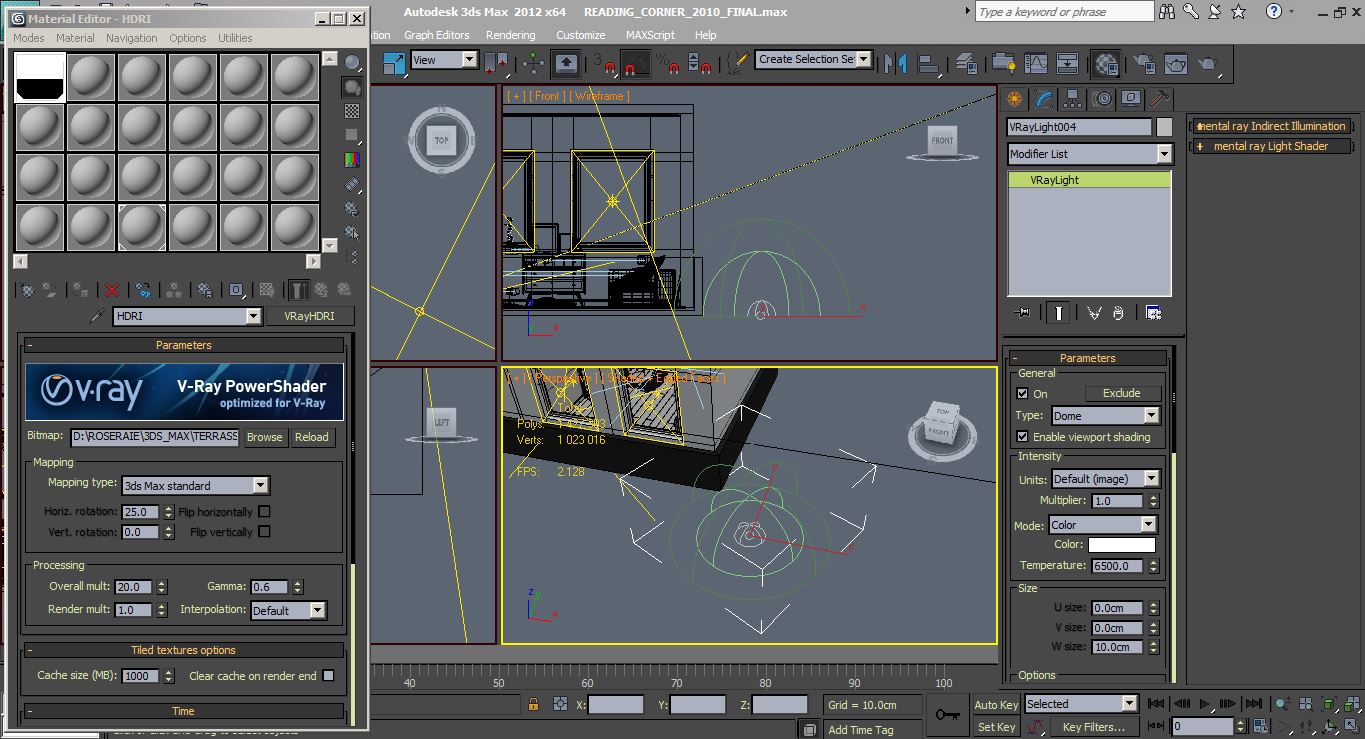Click the white light Color swatch
This screenshot has width=1365, height=739.
pyautogui.click(x=1122, y=545)
